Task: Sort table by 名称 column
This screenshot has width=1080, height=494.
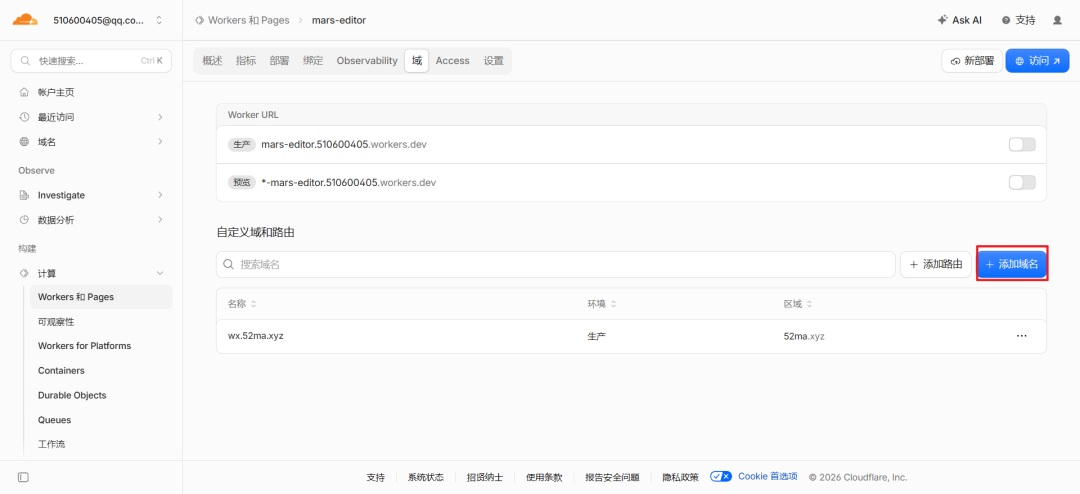Action: coord(242,304)
